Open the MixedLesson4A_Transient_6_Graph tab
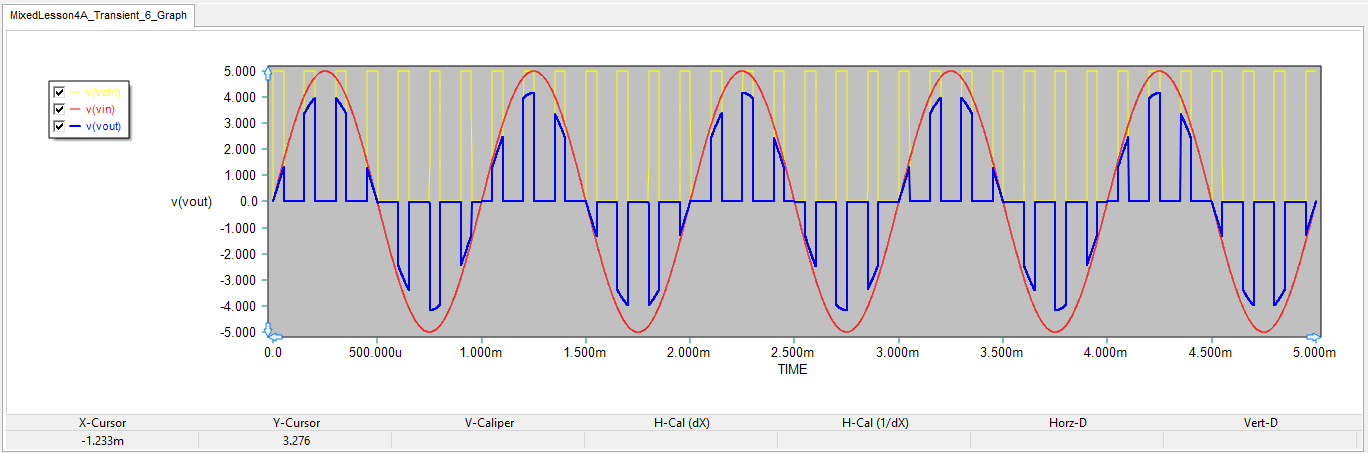Image resolution: width=1368 pixels, height=453 pixels. coord(98,16)
